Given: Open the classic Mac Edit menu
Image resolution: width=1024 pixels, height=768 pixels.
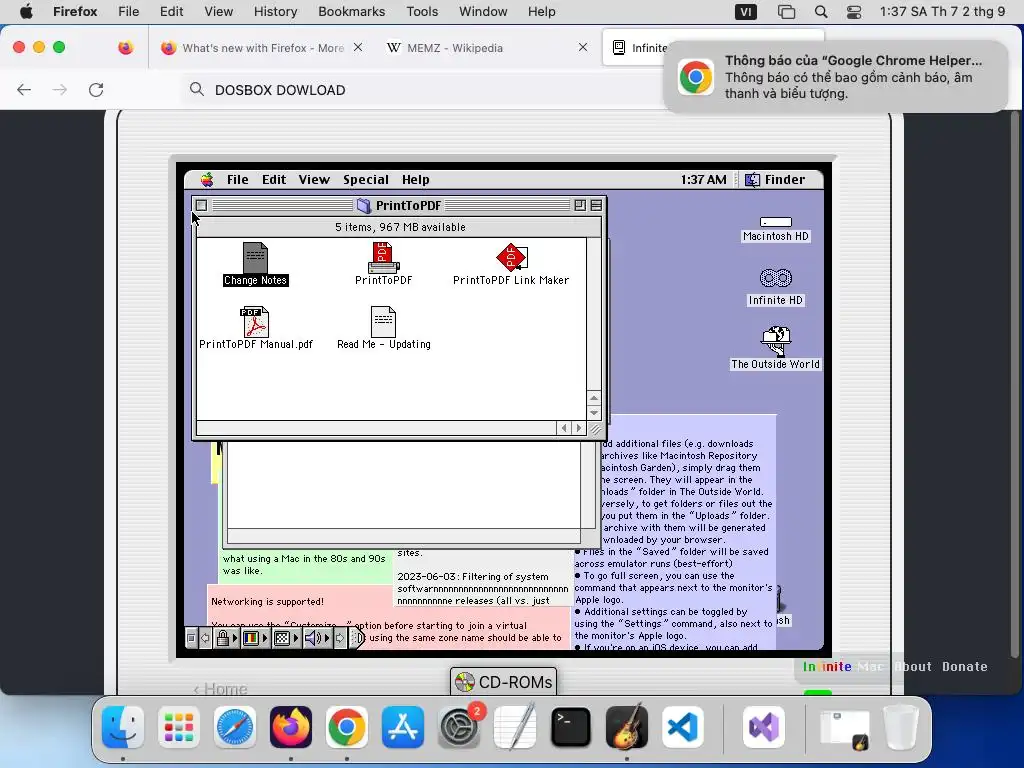Looking at the screenshot, I should pyautogui.click(x=274, y=180).
